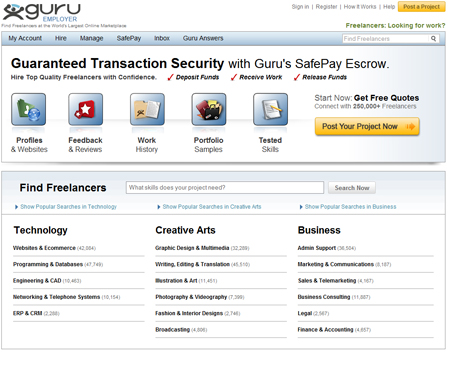The height and width of the screenshot is (366, 450).
Task: Open the Profiles & Websites icon
Action: coord(29,109)
